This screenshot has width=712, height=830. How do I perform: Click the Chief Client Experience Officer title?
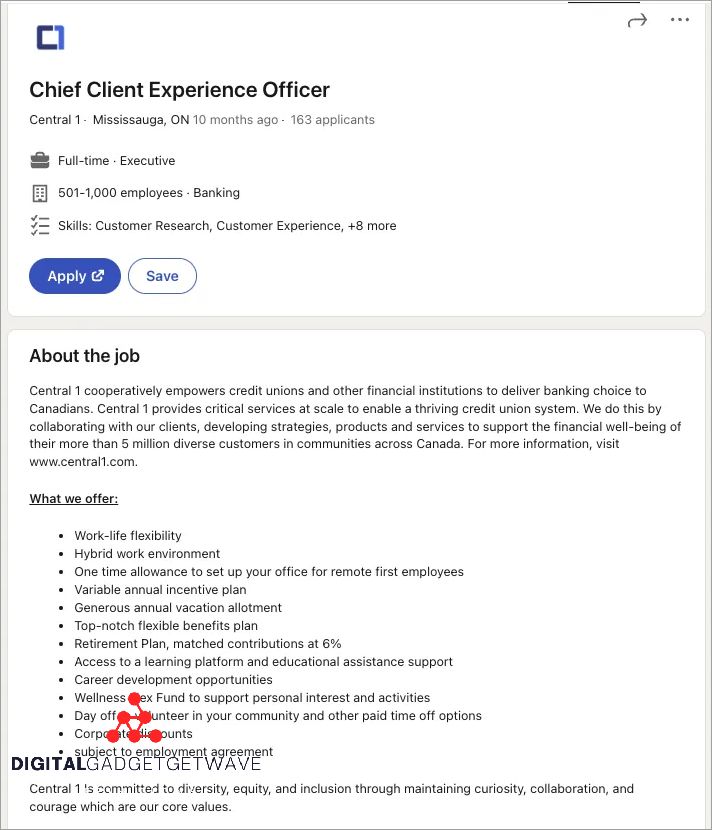click(x=179, y=90)
